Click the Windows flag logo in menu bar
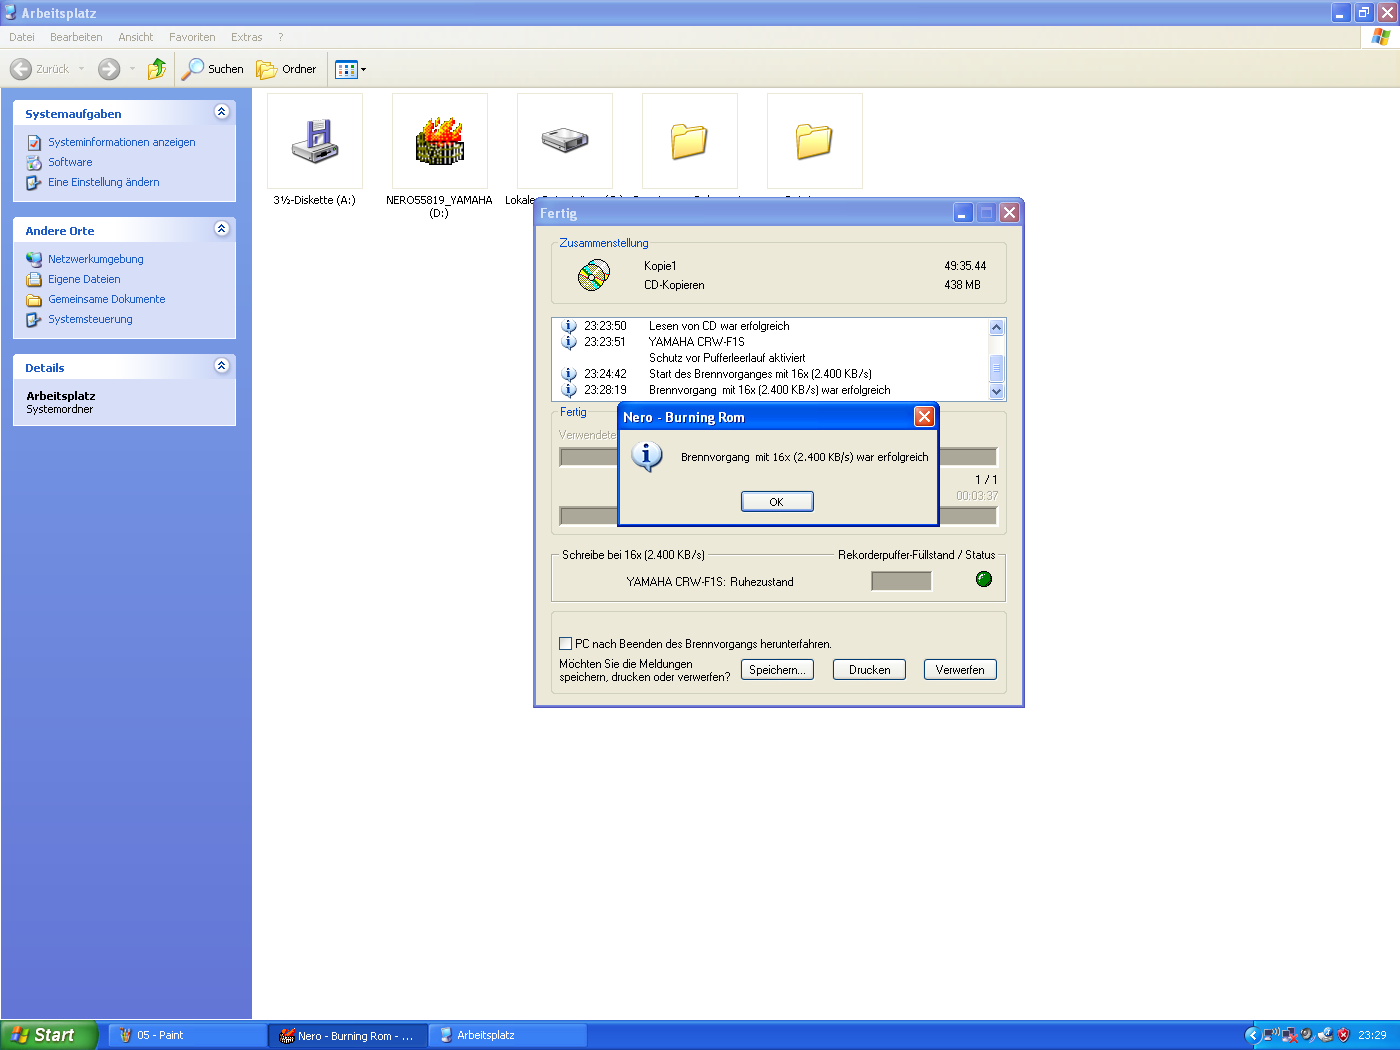 1381,37
